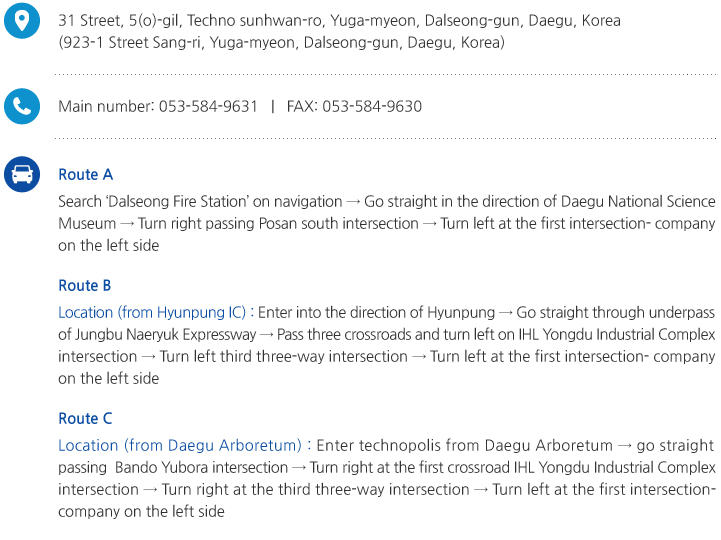Click the '31 Street, 5(o)-gil' address line
Image resolution: width=721 pixels, height=540 pixels.
point(119,20)
